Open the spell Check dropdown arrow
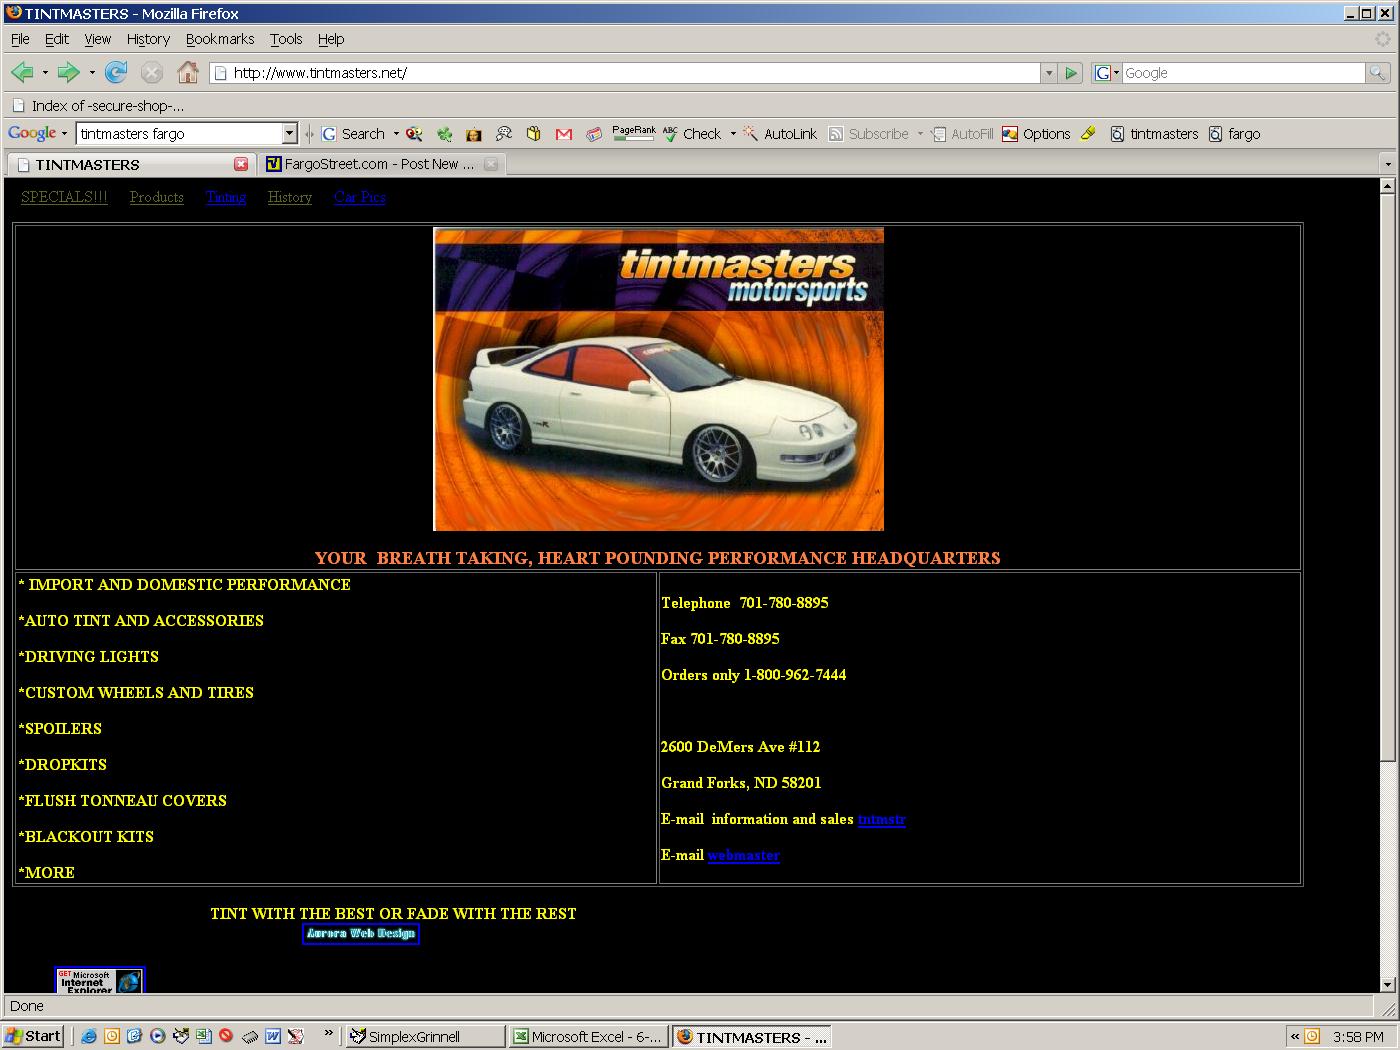The height and width of the screenshot is (1050, 1400). pos(733,134)
